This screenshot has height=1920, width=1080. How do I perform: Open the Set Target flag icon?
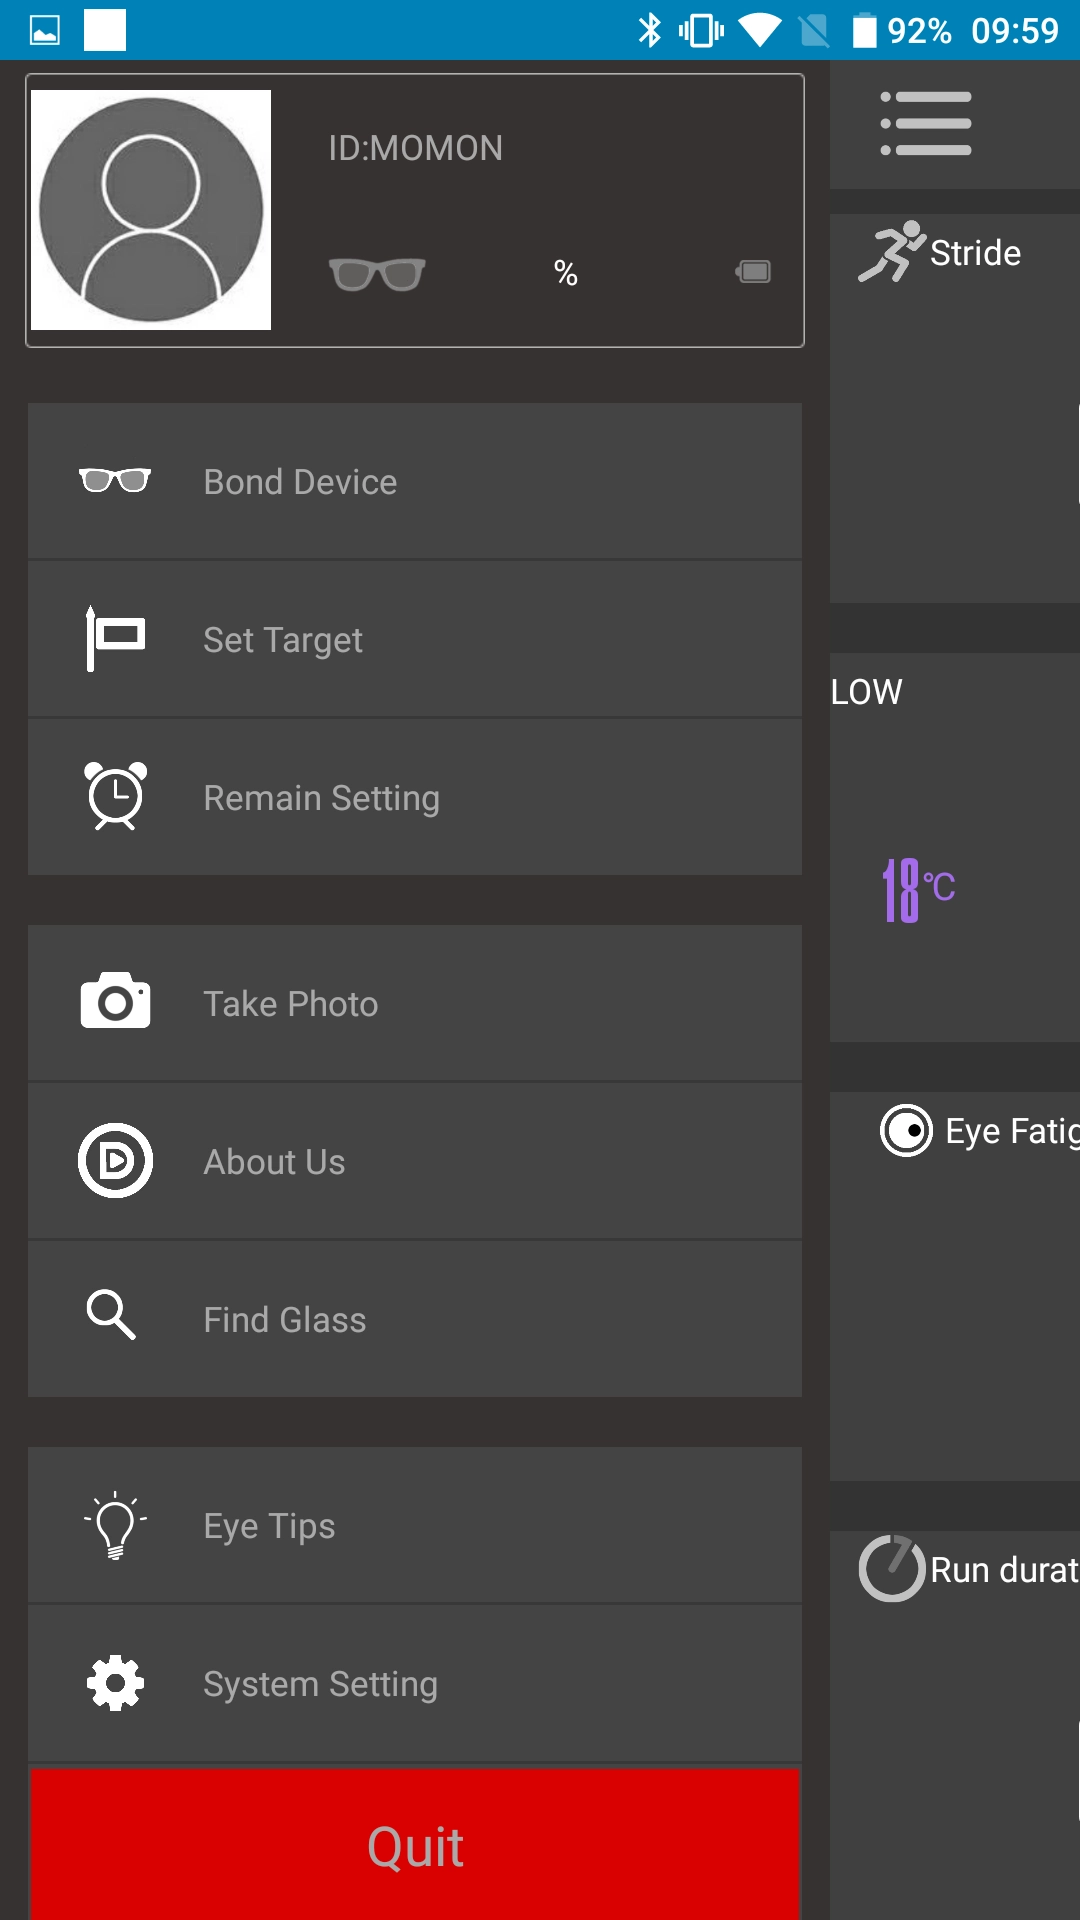[116, 638]
